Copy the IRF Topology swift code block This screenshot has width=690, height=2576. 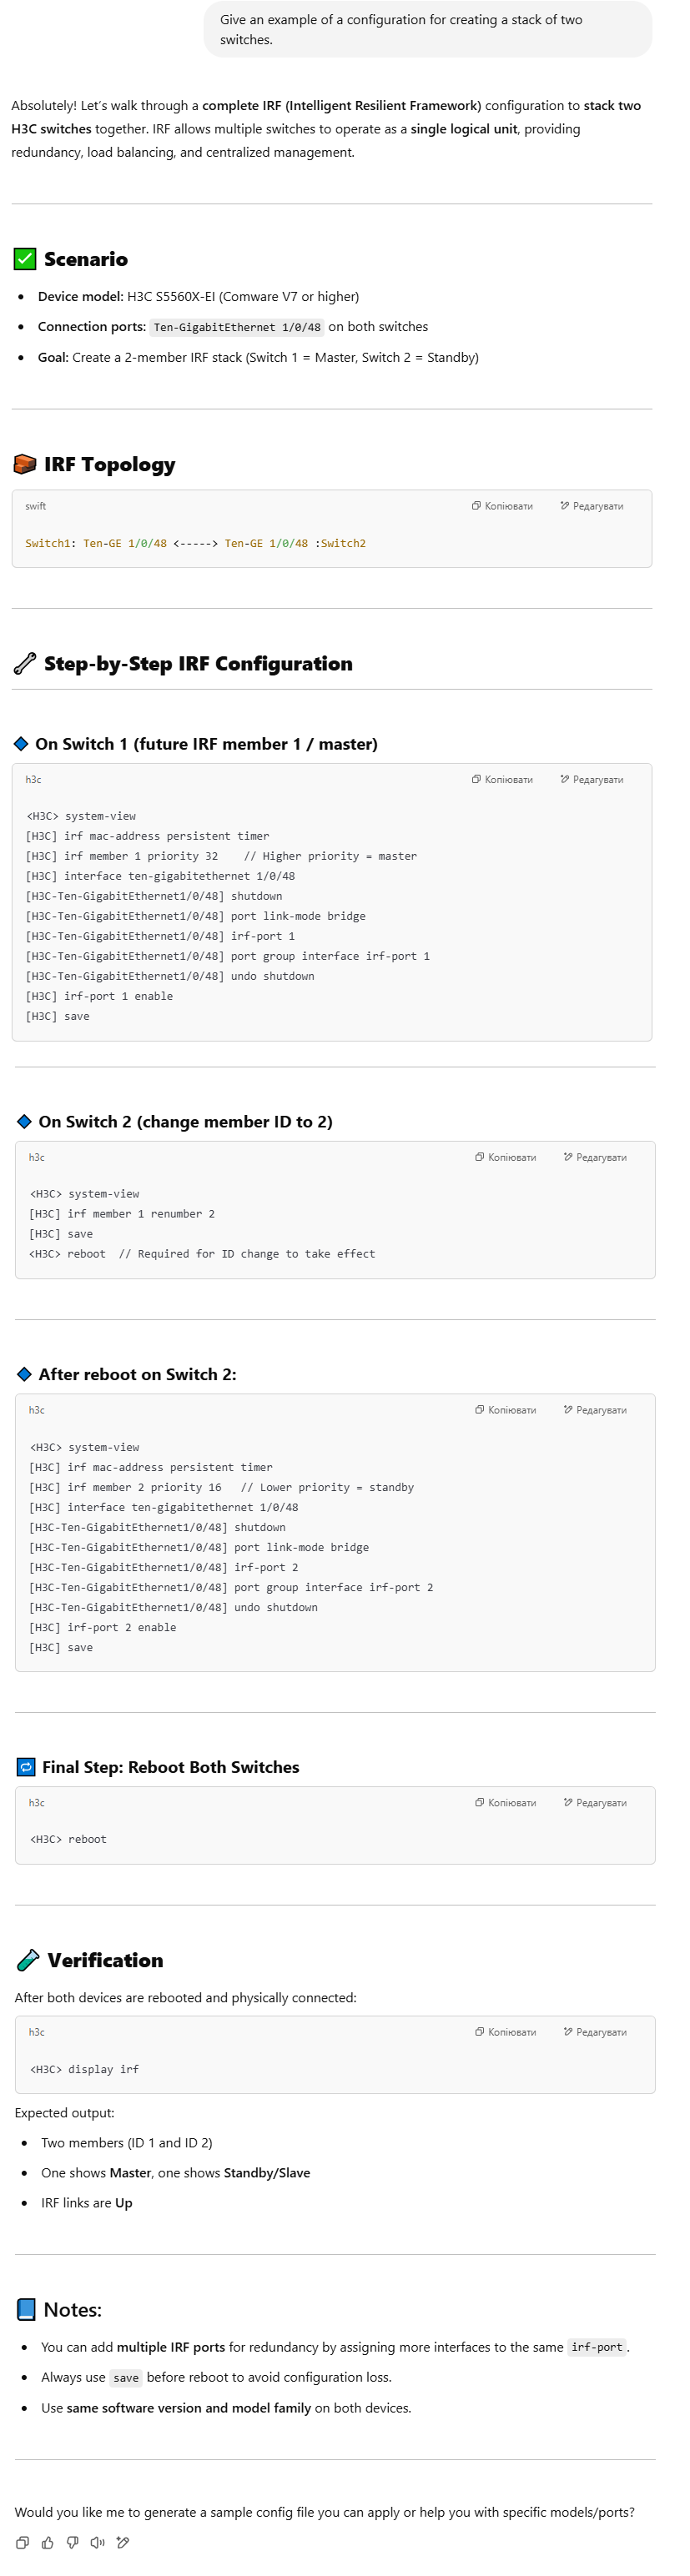(502, 506)
